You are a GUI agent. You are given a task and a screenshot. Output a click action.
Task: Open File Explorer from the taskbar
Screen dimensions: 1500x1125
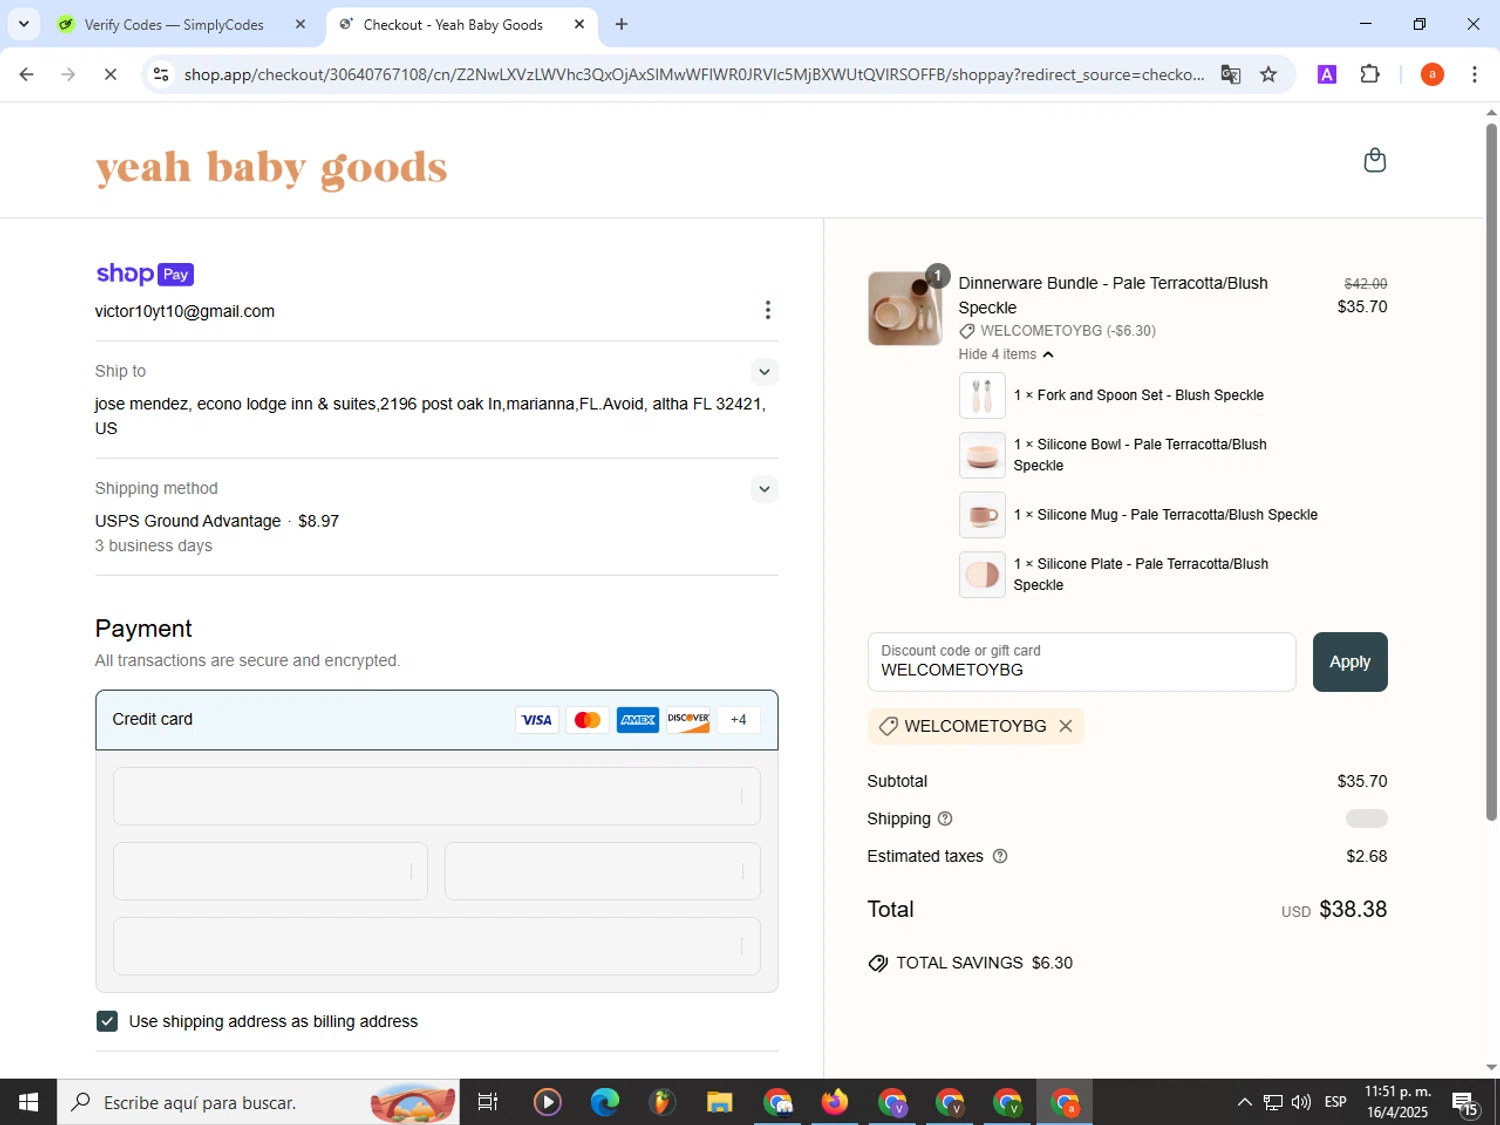click(x=719, y=1102)
